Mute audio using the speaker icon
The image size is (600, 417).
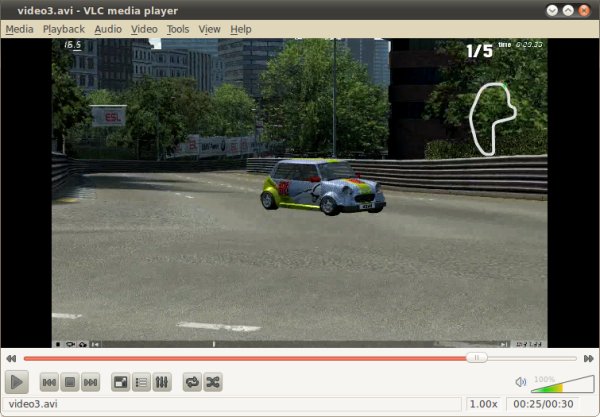coord(521,382)
